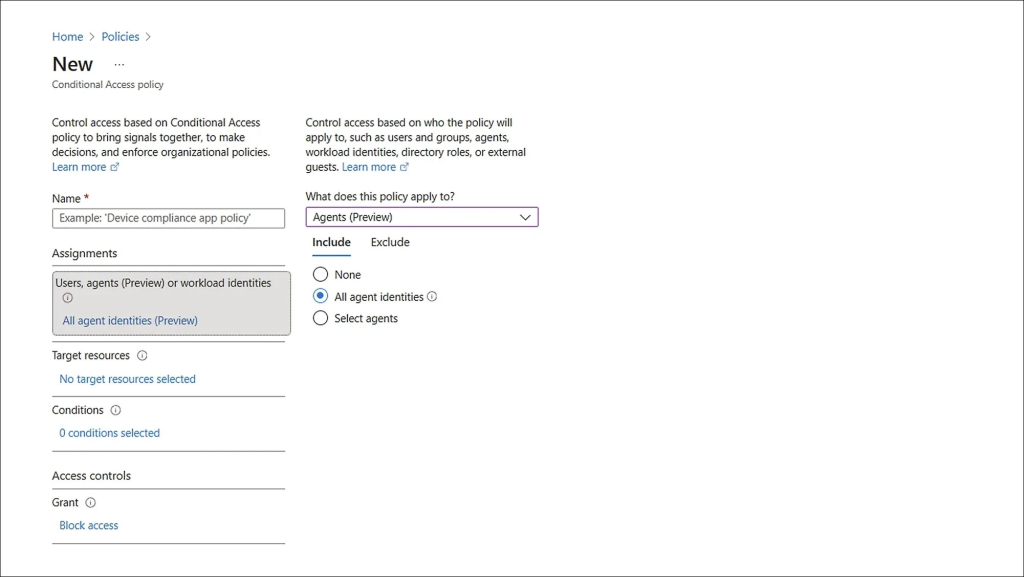
Task: Click the info icon beside Conditions
Action: (115, 410)
